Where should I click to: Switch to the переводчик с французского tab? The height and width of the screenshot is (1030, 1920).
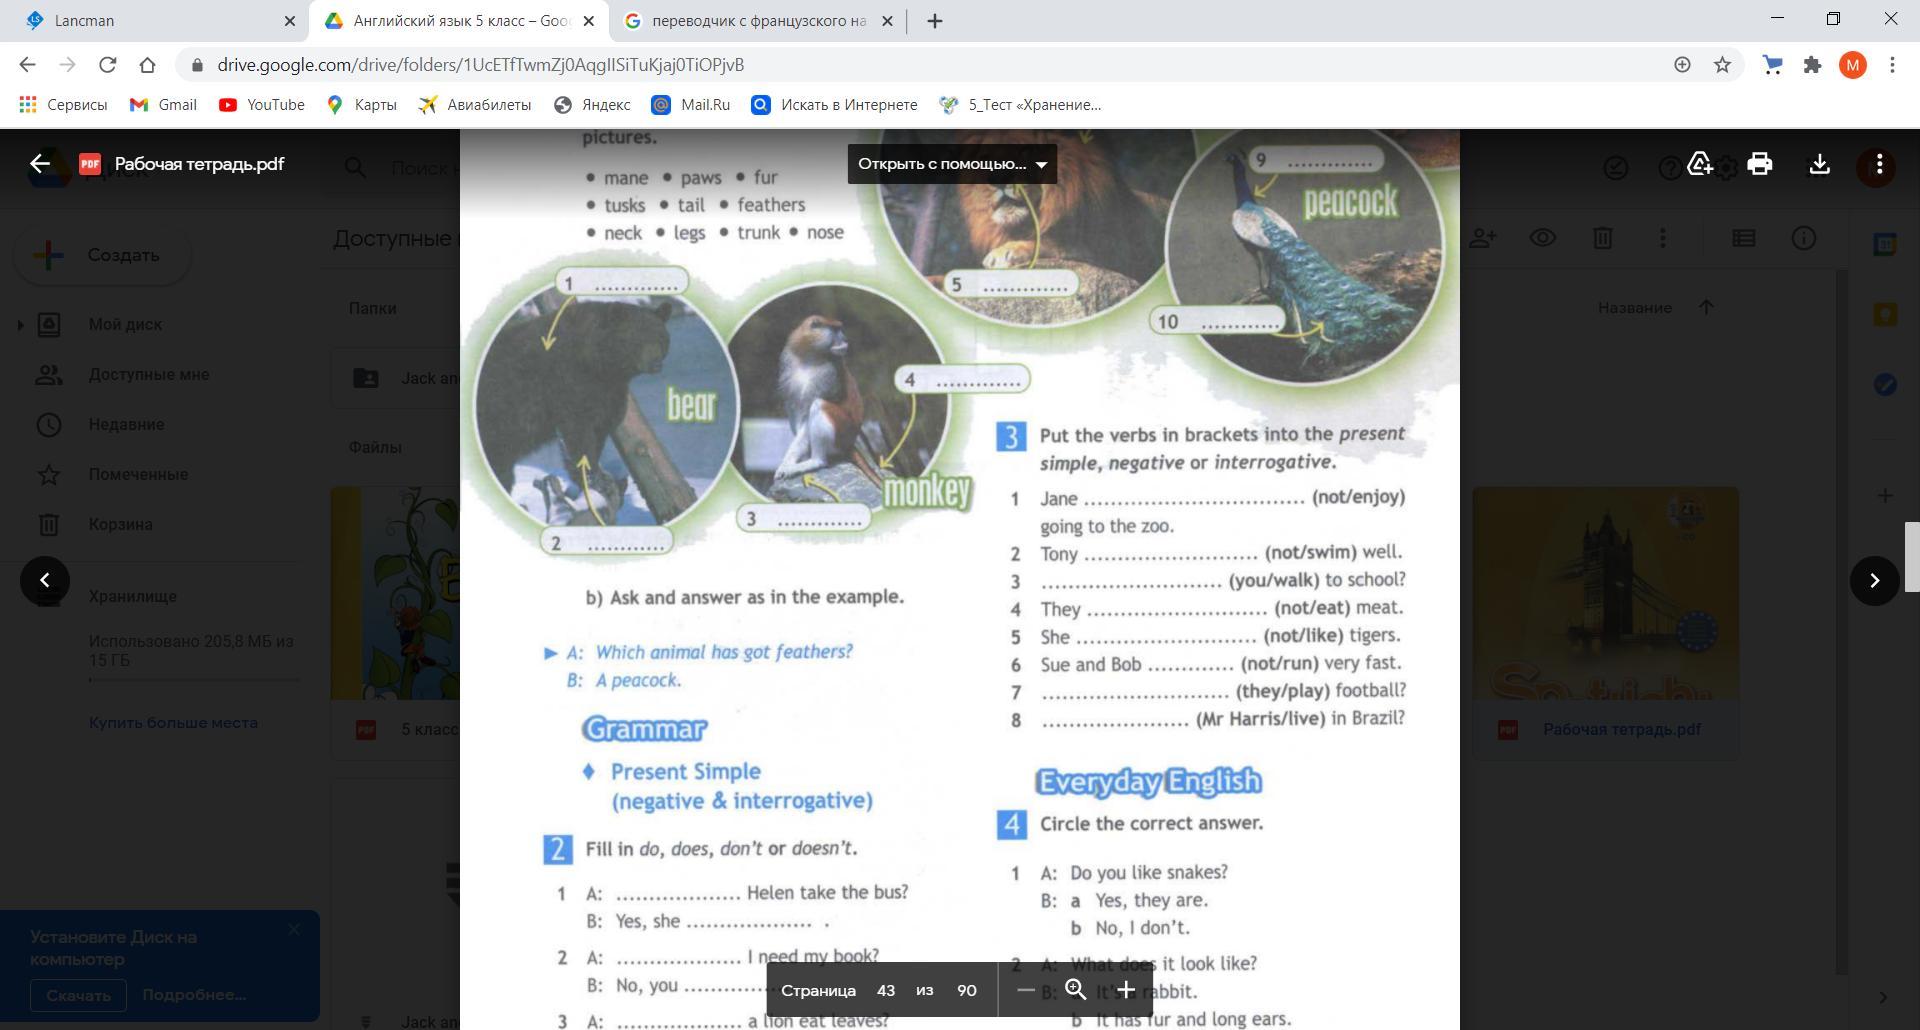(x=757, y=21)
